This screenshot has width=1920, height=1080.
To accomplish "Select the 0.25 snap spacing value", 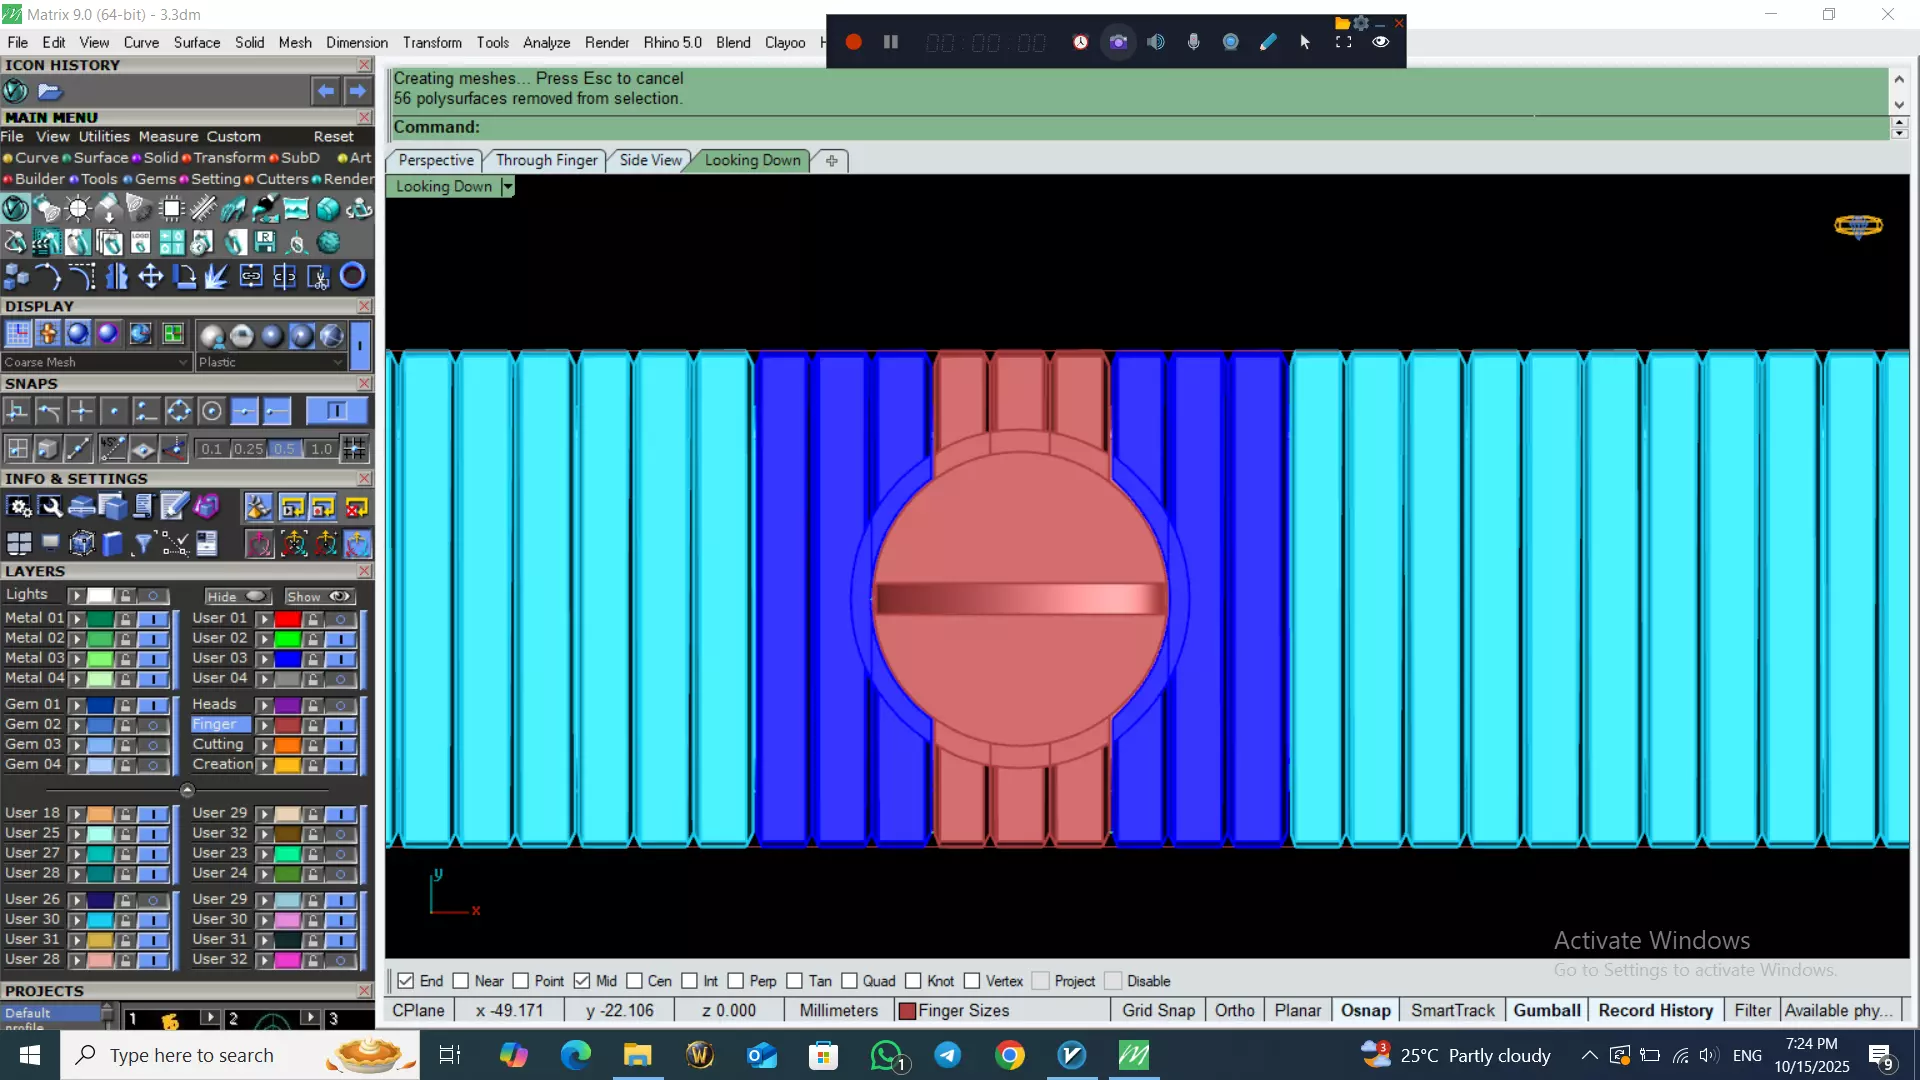I will [x=248, y=449].
